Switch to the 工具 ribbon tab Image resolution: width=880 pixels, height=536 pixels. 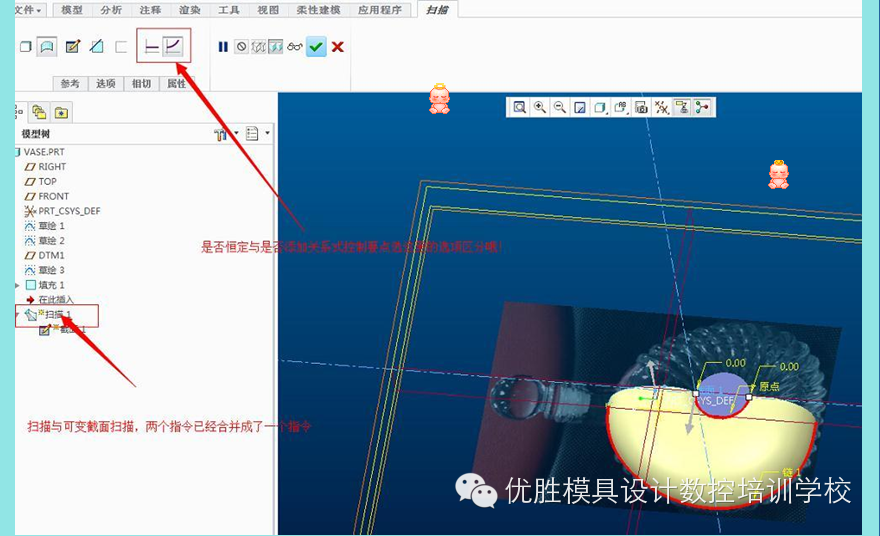[229, 10]
